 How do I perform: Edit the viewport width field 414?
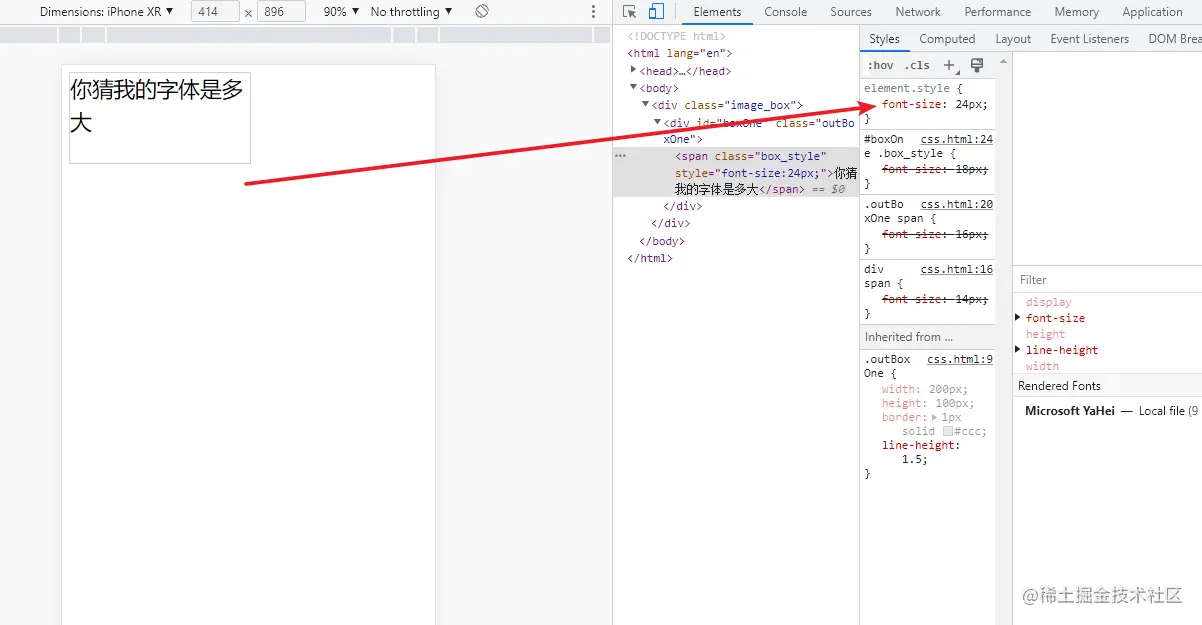click(214, 12)
